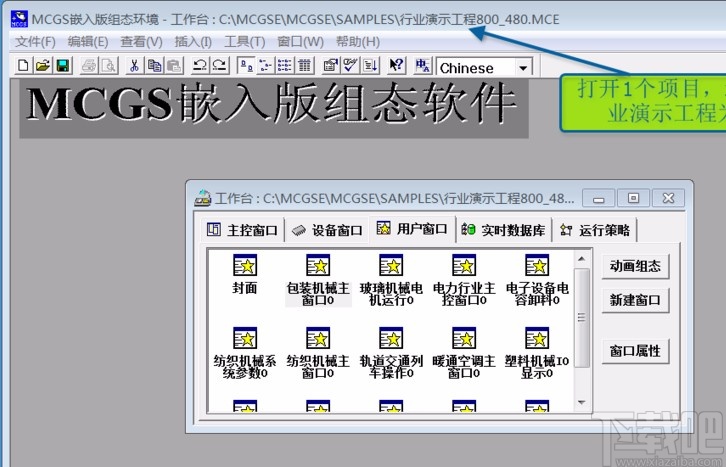Select the 电力行业主控窗口0 window icon

click(464, 280)
